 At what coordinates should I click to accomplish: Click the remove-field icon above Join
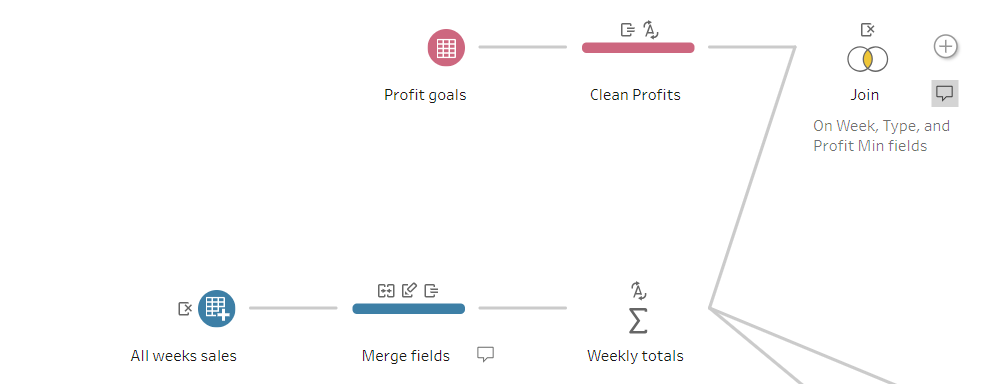[x=868, y=29]
